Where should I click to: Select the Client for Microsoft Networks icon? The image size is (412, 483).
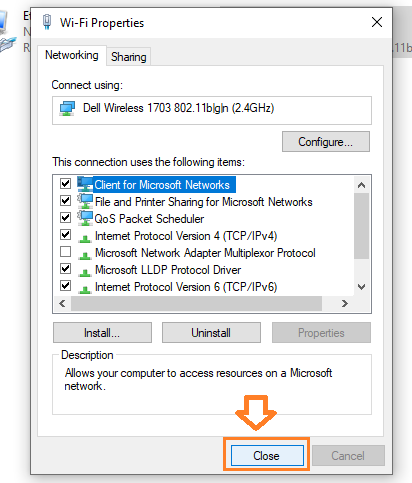(85, 184)
